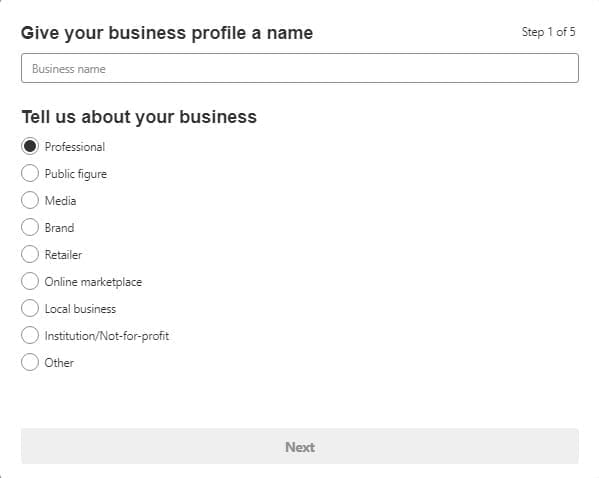599x478 pixels.
Task: Click the 'Local business' label text
Action: tap(80, 309)
